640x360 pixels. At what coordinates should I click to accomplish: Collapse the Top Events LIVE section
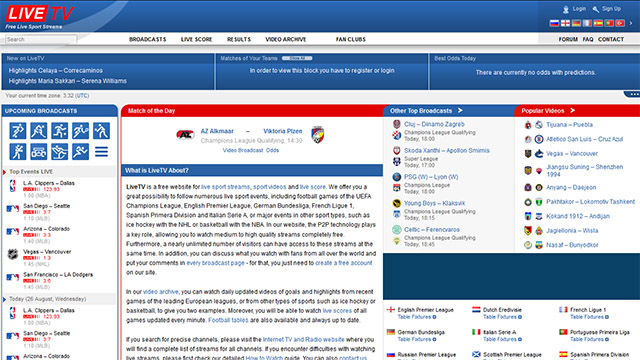pyautogui.click(x=4, y=172)
